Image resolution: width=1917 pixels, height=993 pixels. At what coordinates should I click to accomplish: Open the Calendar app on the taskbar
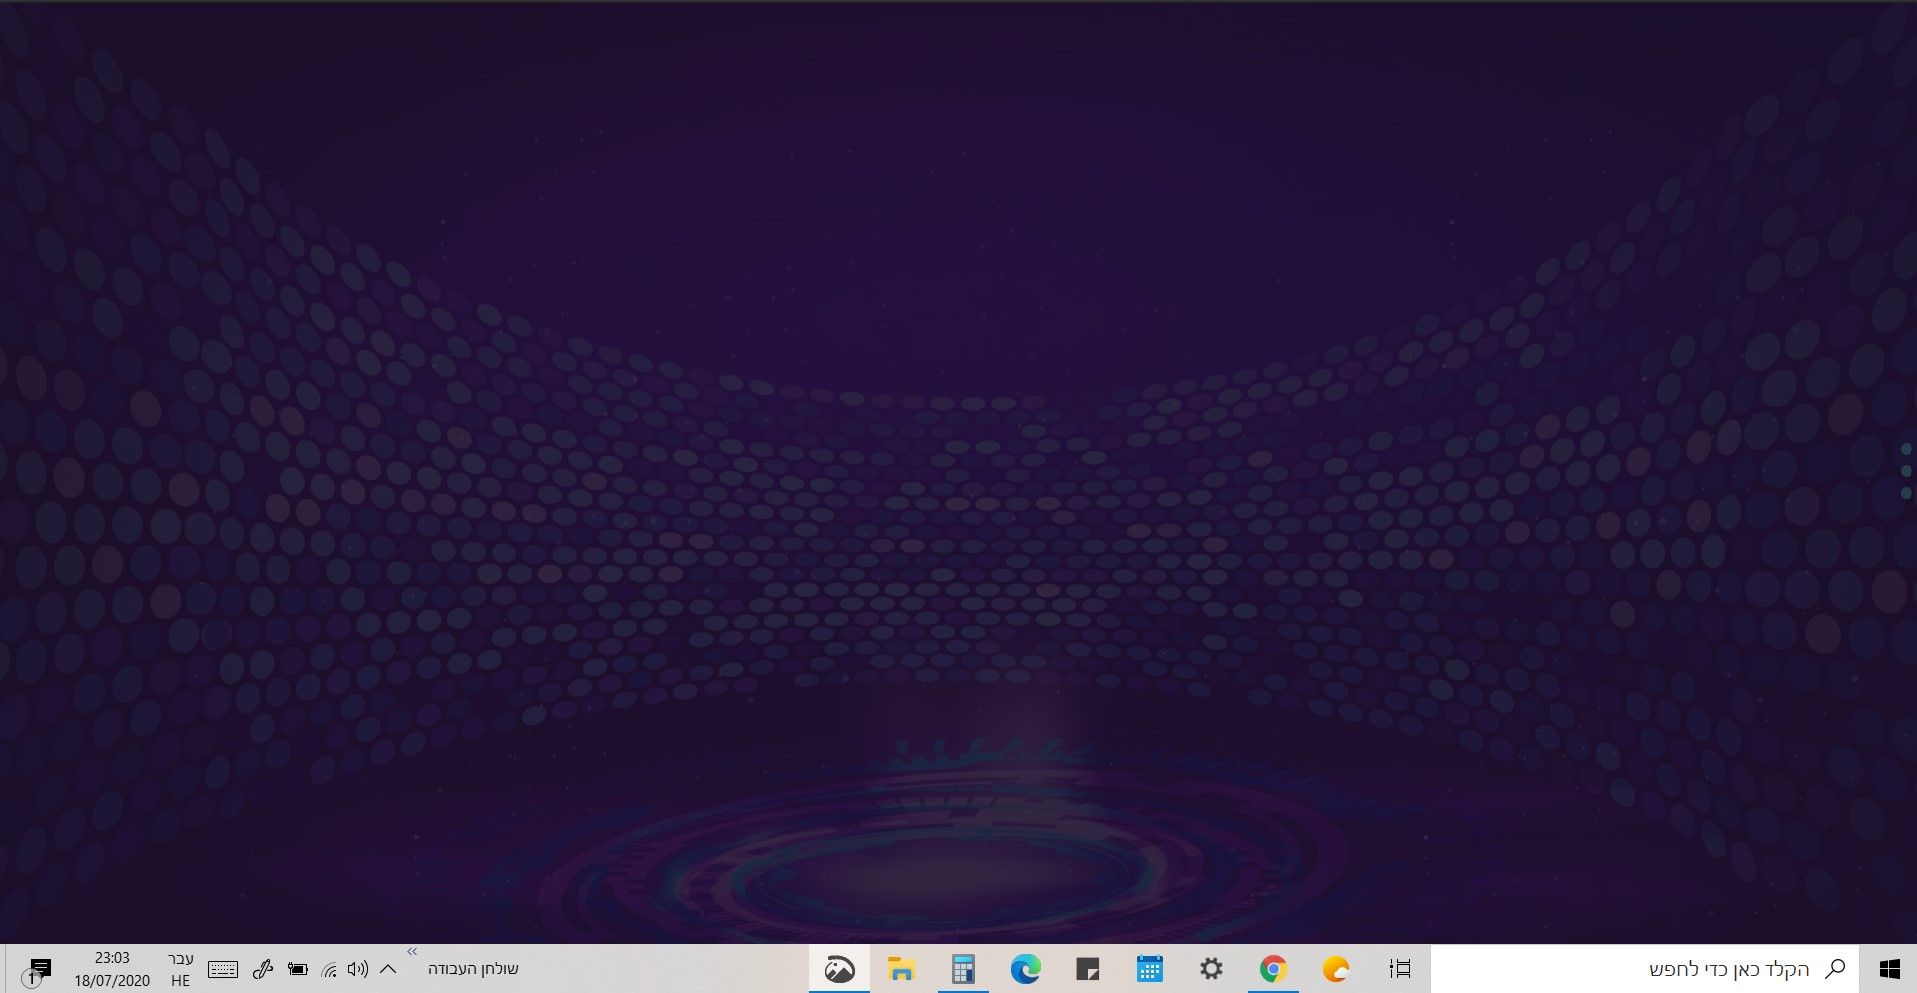1149,968
